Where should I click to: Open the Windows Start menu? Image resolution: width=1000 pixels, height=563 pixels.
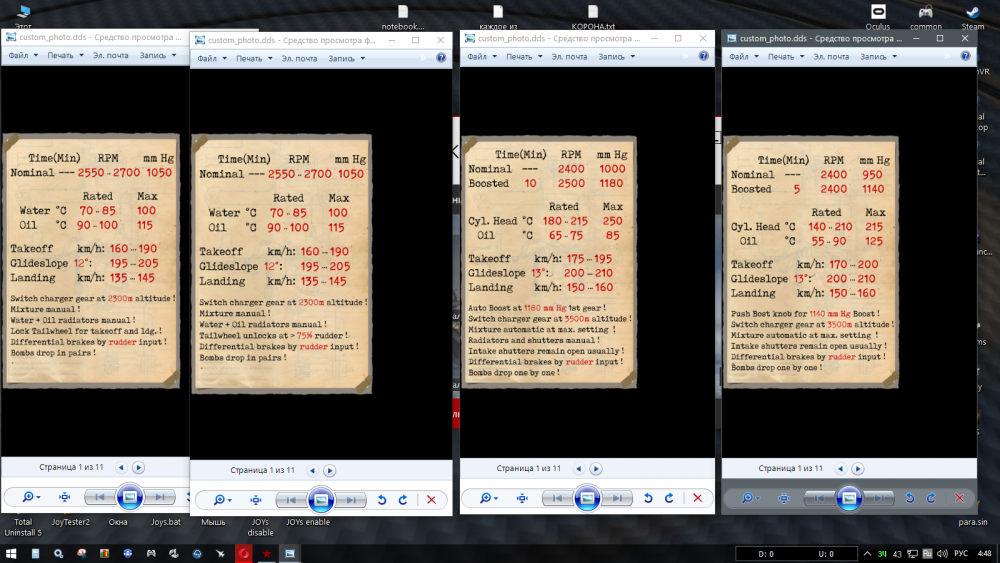click(11, 553)
